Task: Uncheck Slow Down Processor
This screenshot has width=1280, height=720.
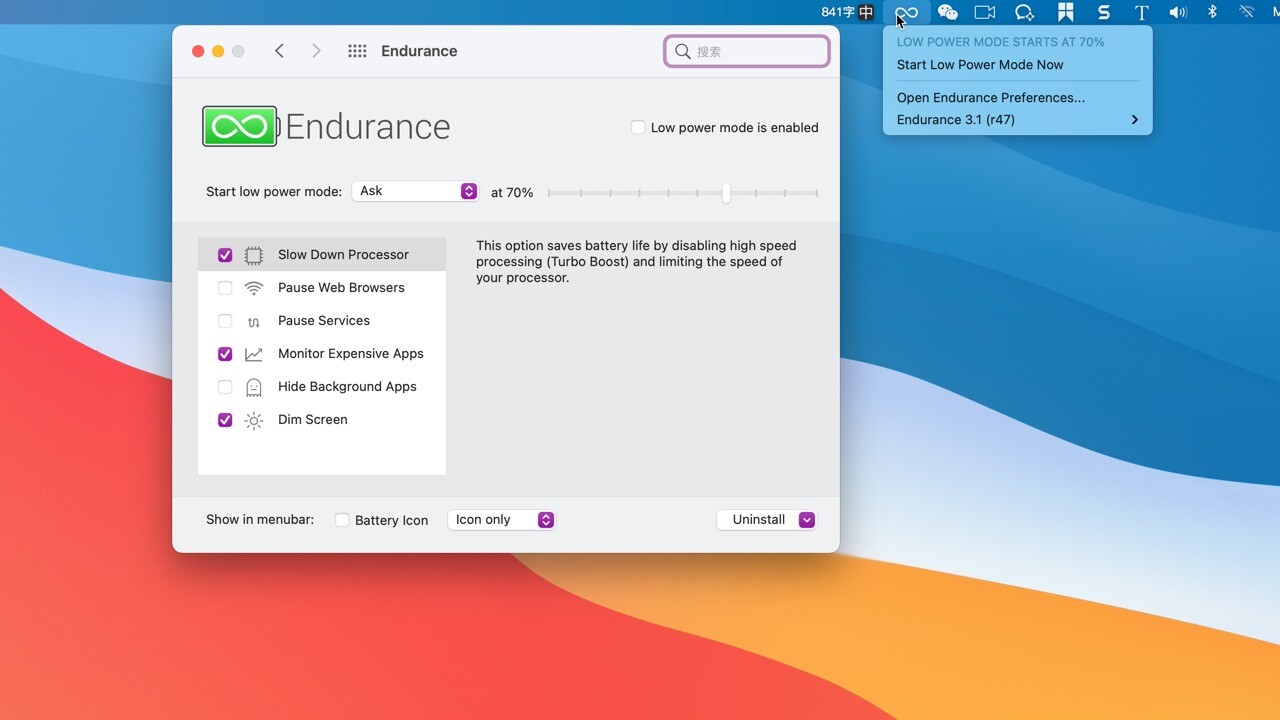Action: pyautogui.click(x=225, y=255)
